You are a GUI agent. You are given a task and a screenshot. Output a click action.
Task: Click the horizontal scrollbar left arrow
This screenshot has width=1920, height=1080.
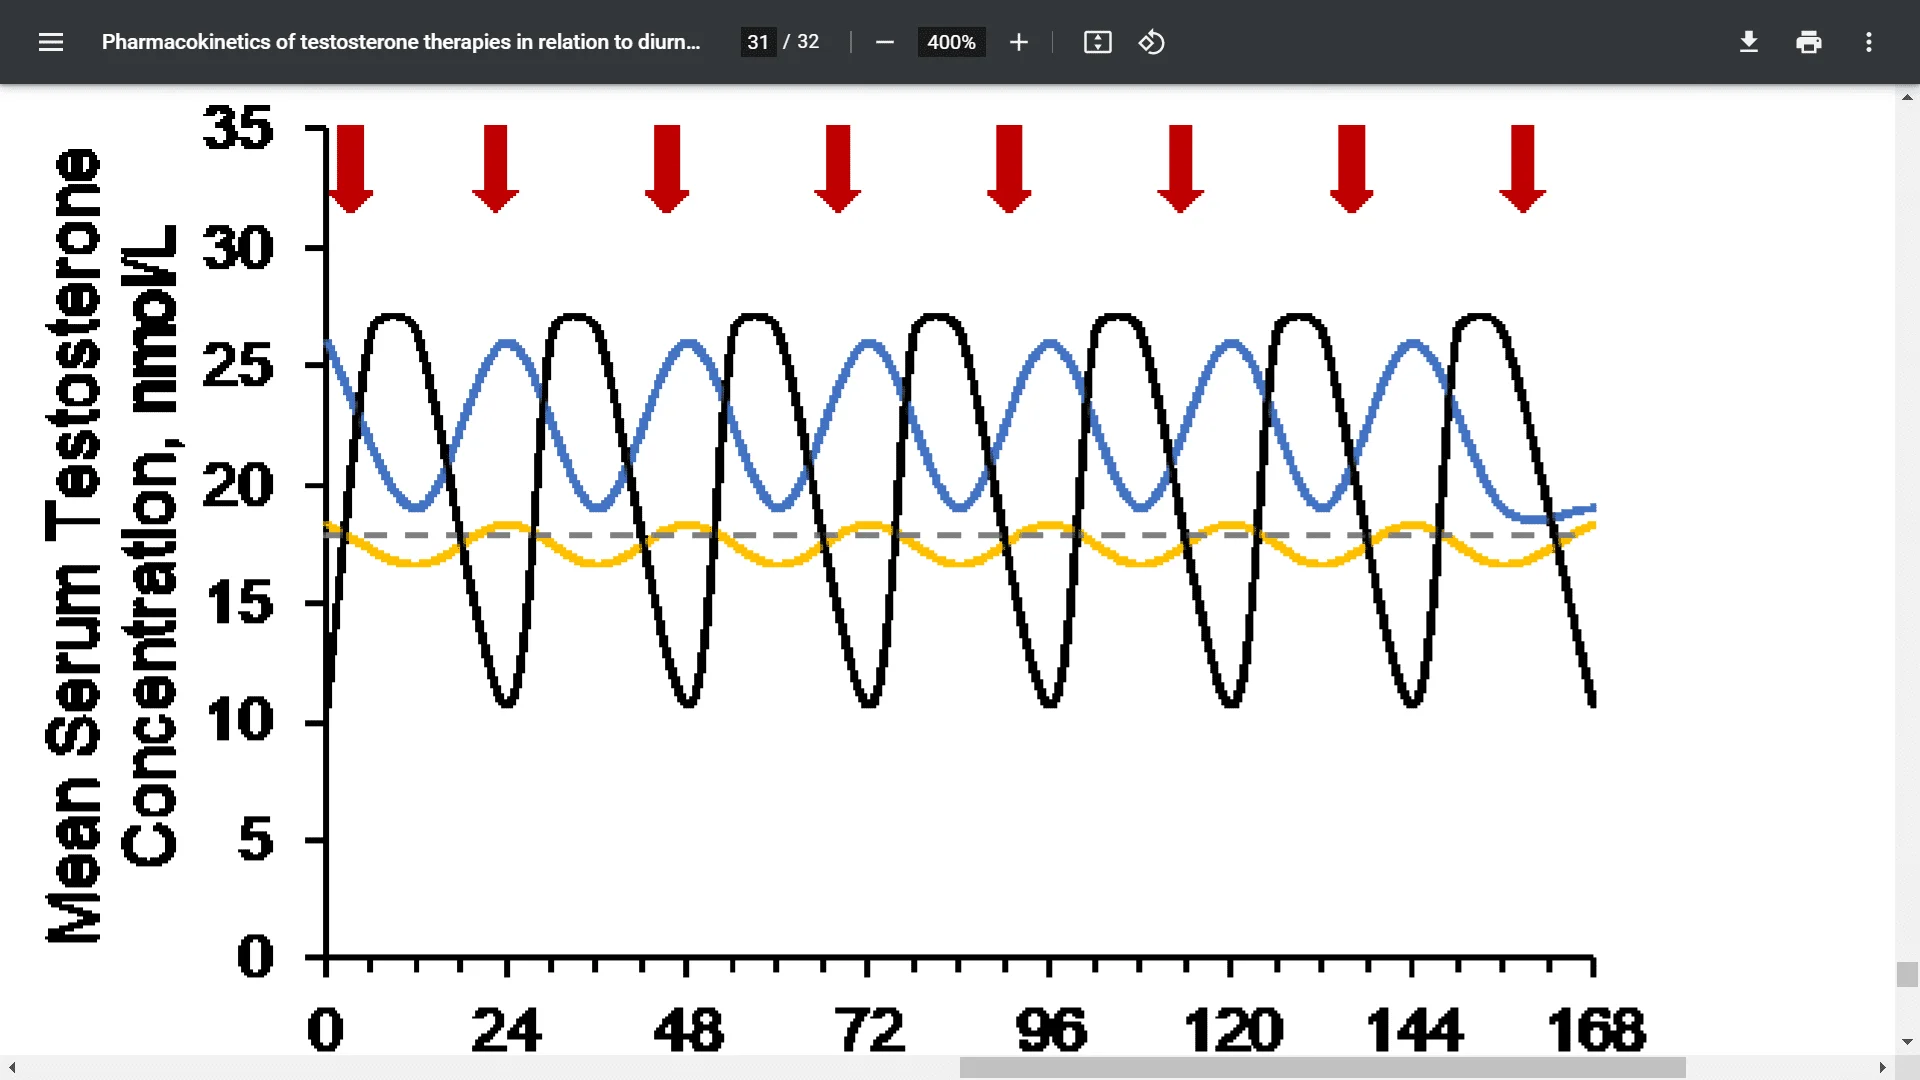pos(12,1068)
